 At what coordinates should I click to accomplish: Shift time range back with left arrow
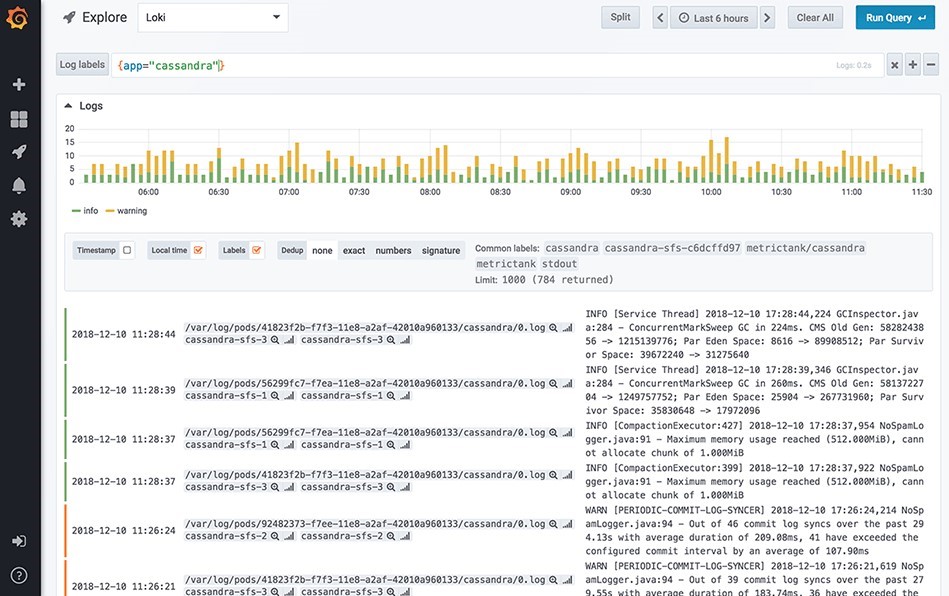click(660, 18)
